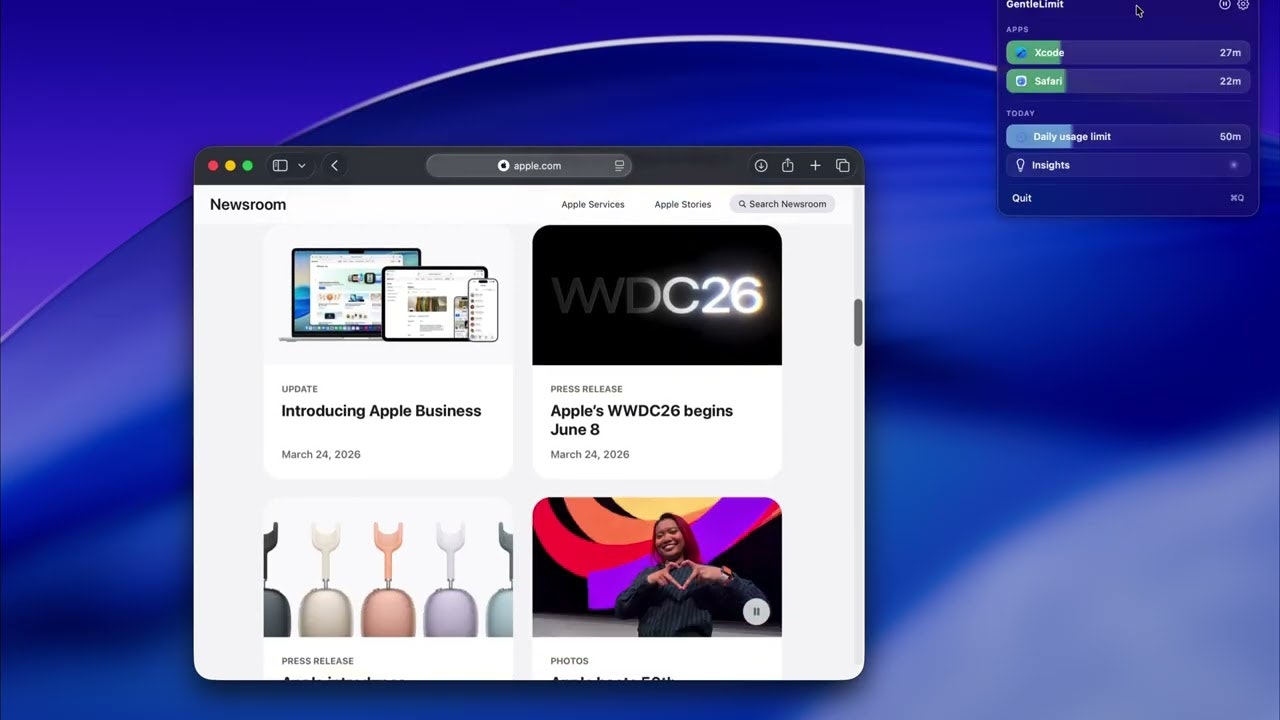
Task: Toggle the Safari sidebar
Action: point(280,166)
